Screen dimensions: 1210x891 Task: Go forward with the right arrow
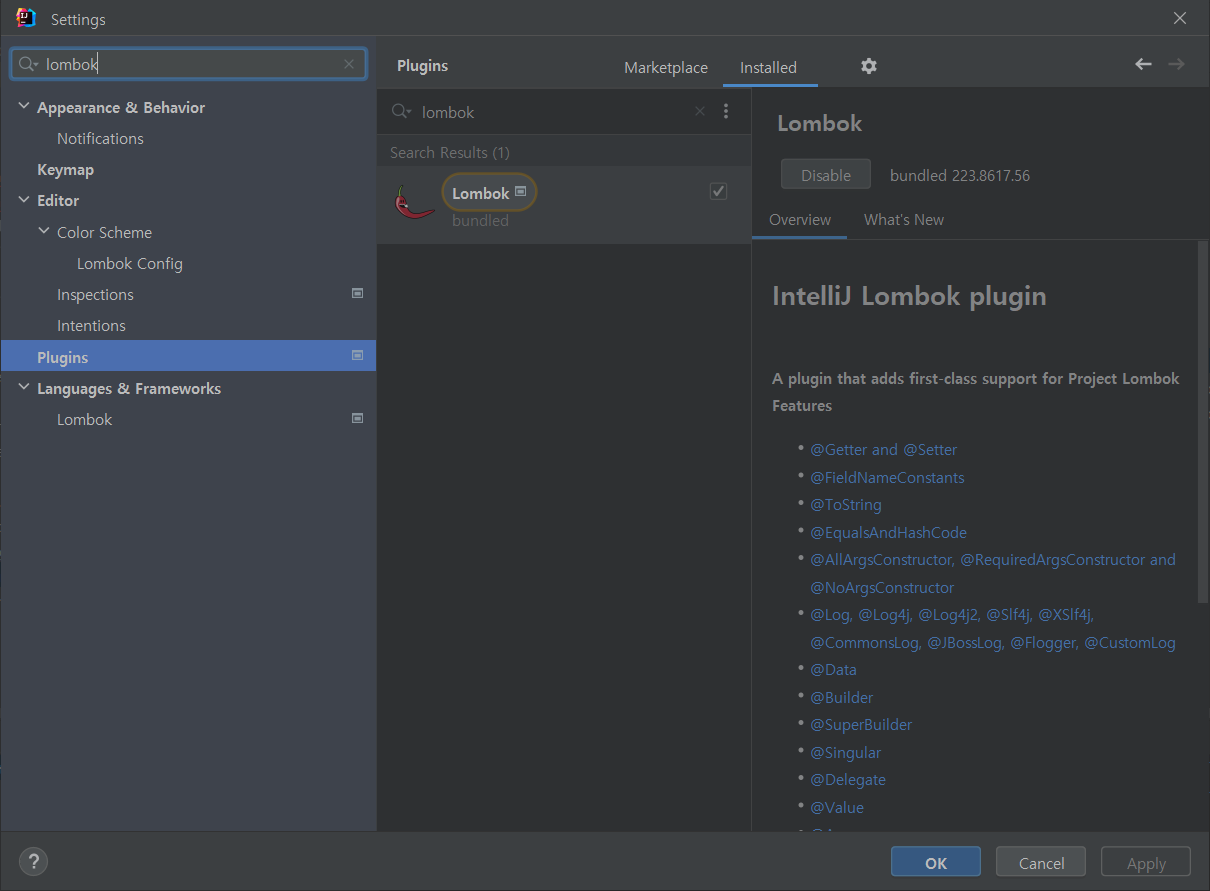(1176, 64)
